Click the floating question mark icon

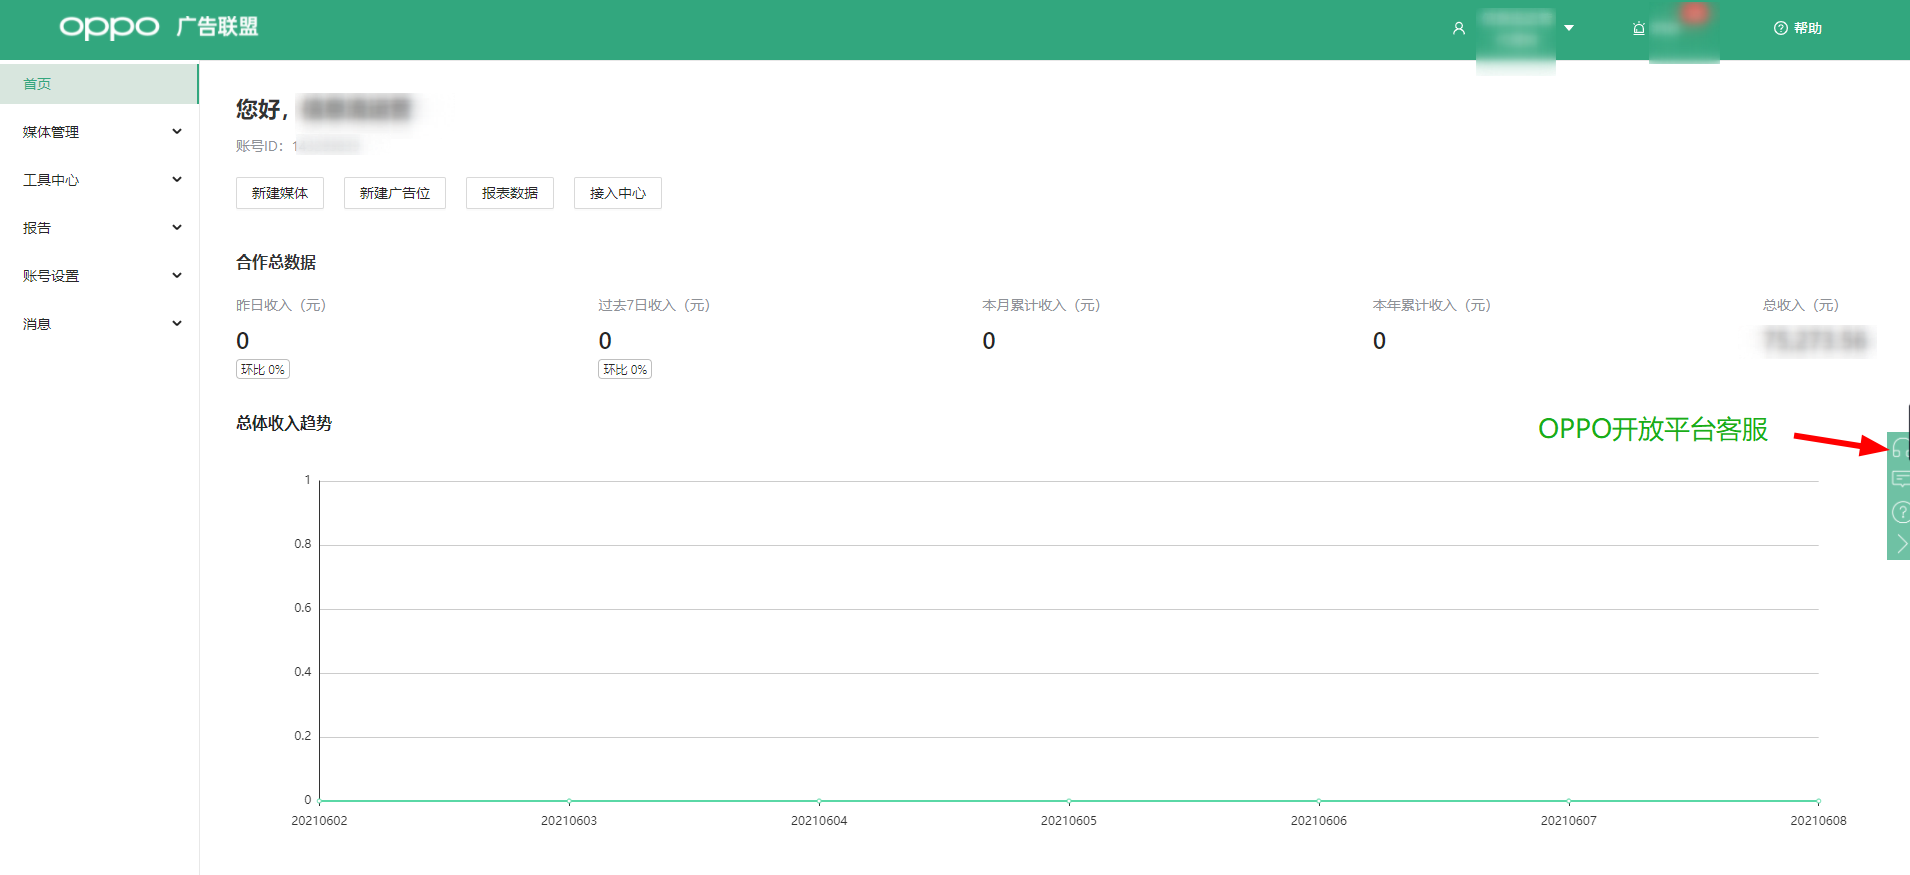(1899, 512)
